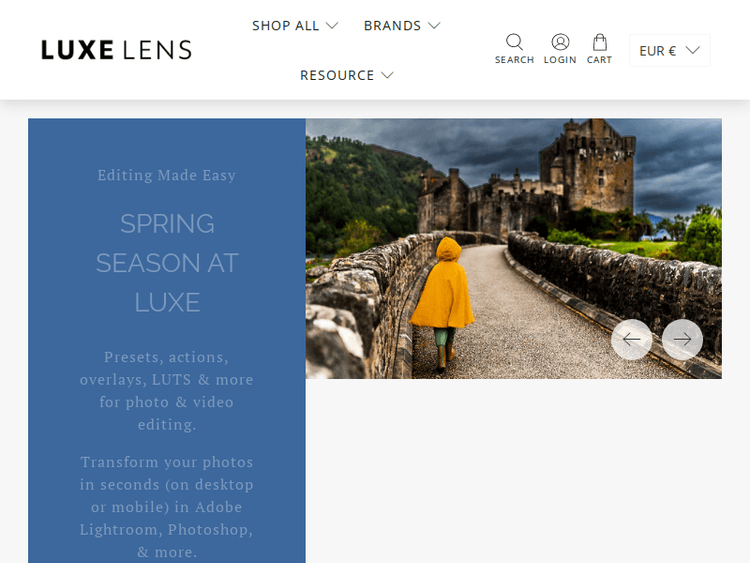This screenshot has width=750, height=563.
Task: Open search with the magnifier icon
Action: [x=514, y=42]
